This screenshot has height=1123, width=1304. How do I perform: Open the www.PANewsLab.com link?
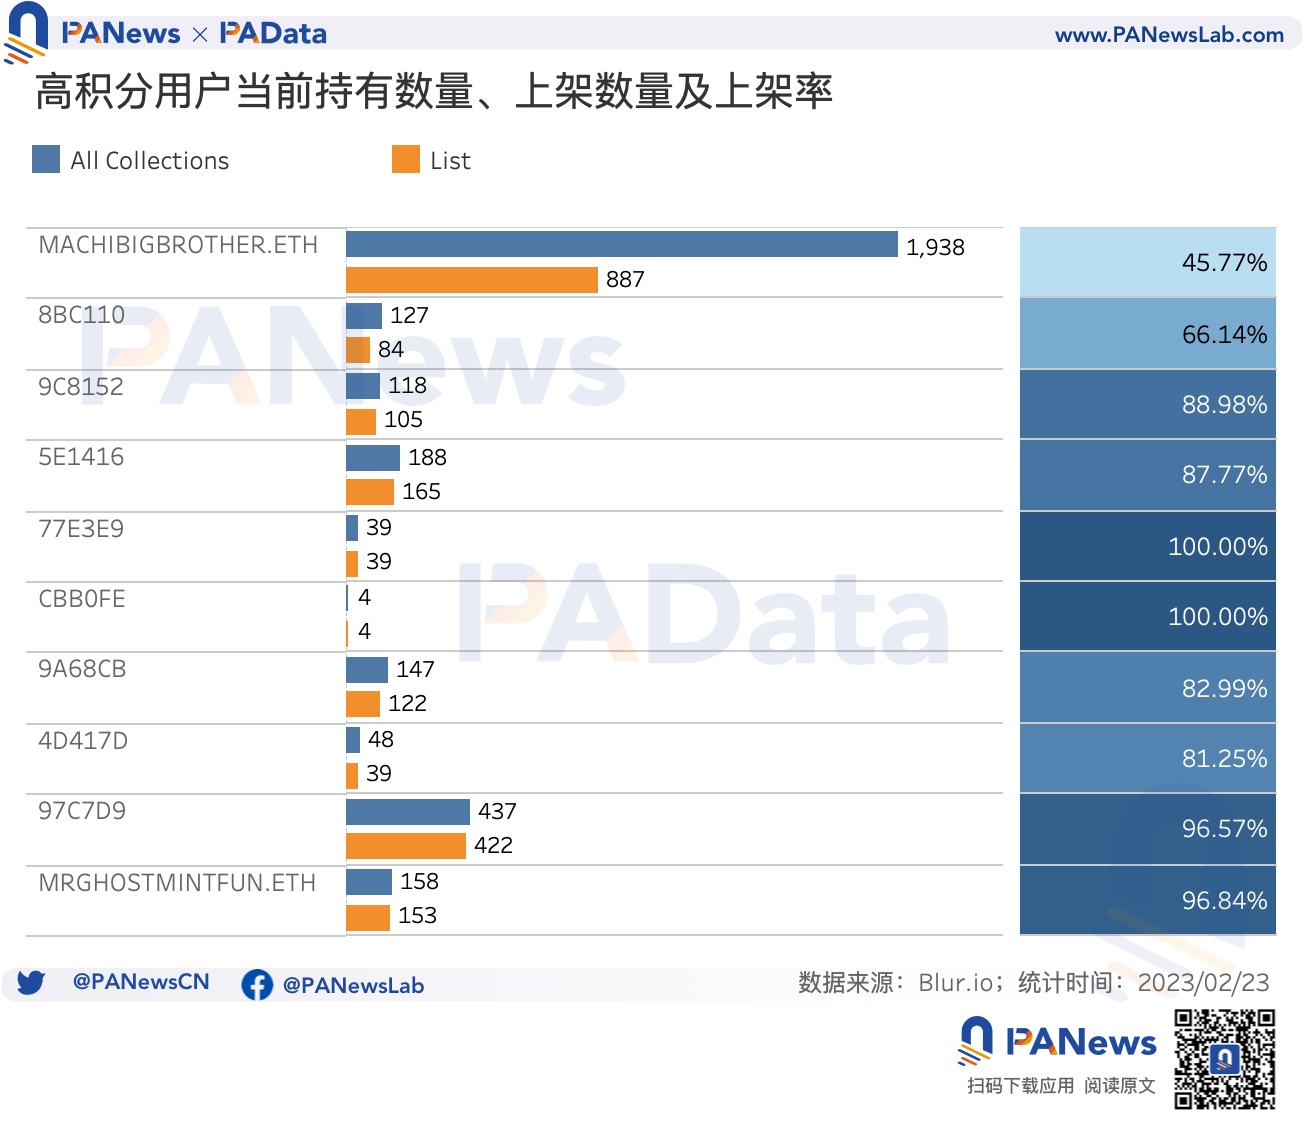click(1170, 32)
